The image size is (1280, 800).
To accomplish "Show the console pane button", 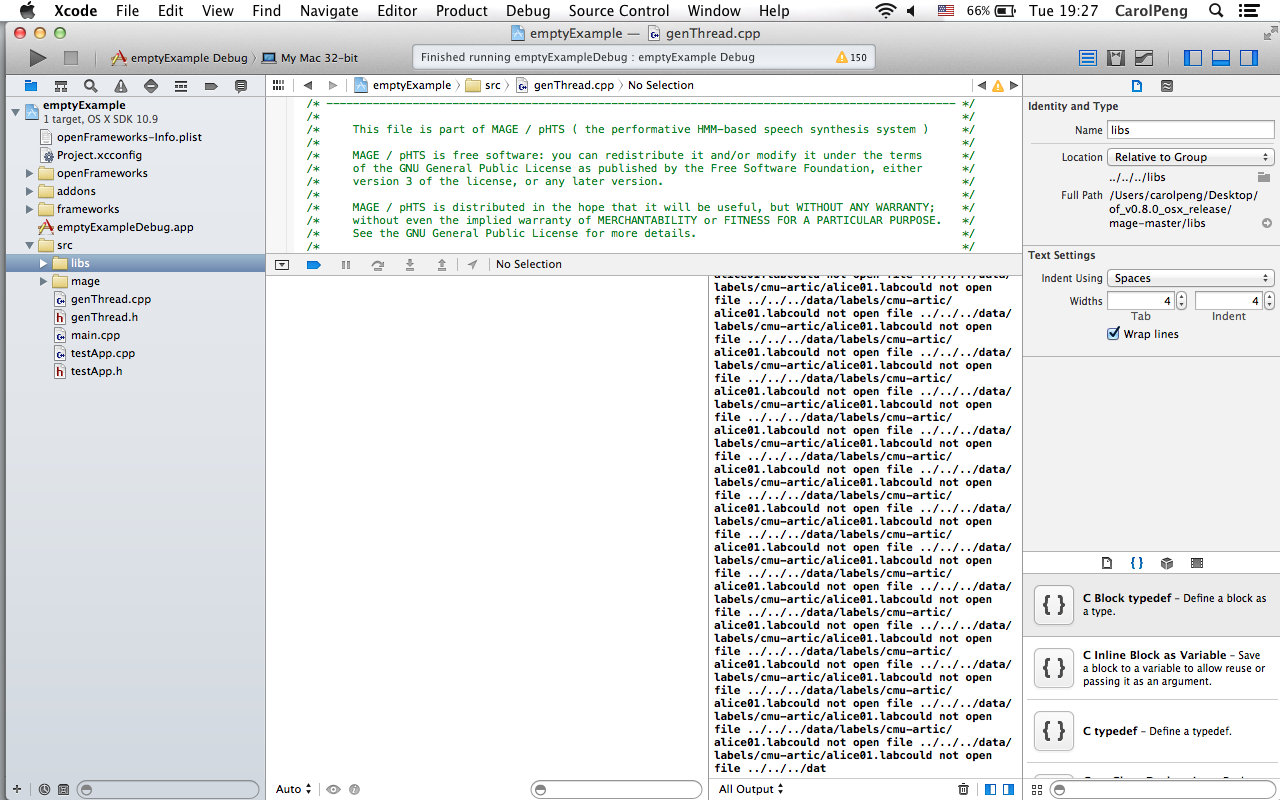I will click(x=1007, y=789).
